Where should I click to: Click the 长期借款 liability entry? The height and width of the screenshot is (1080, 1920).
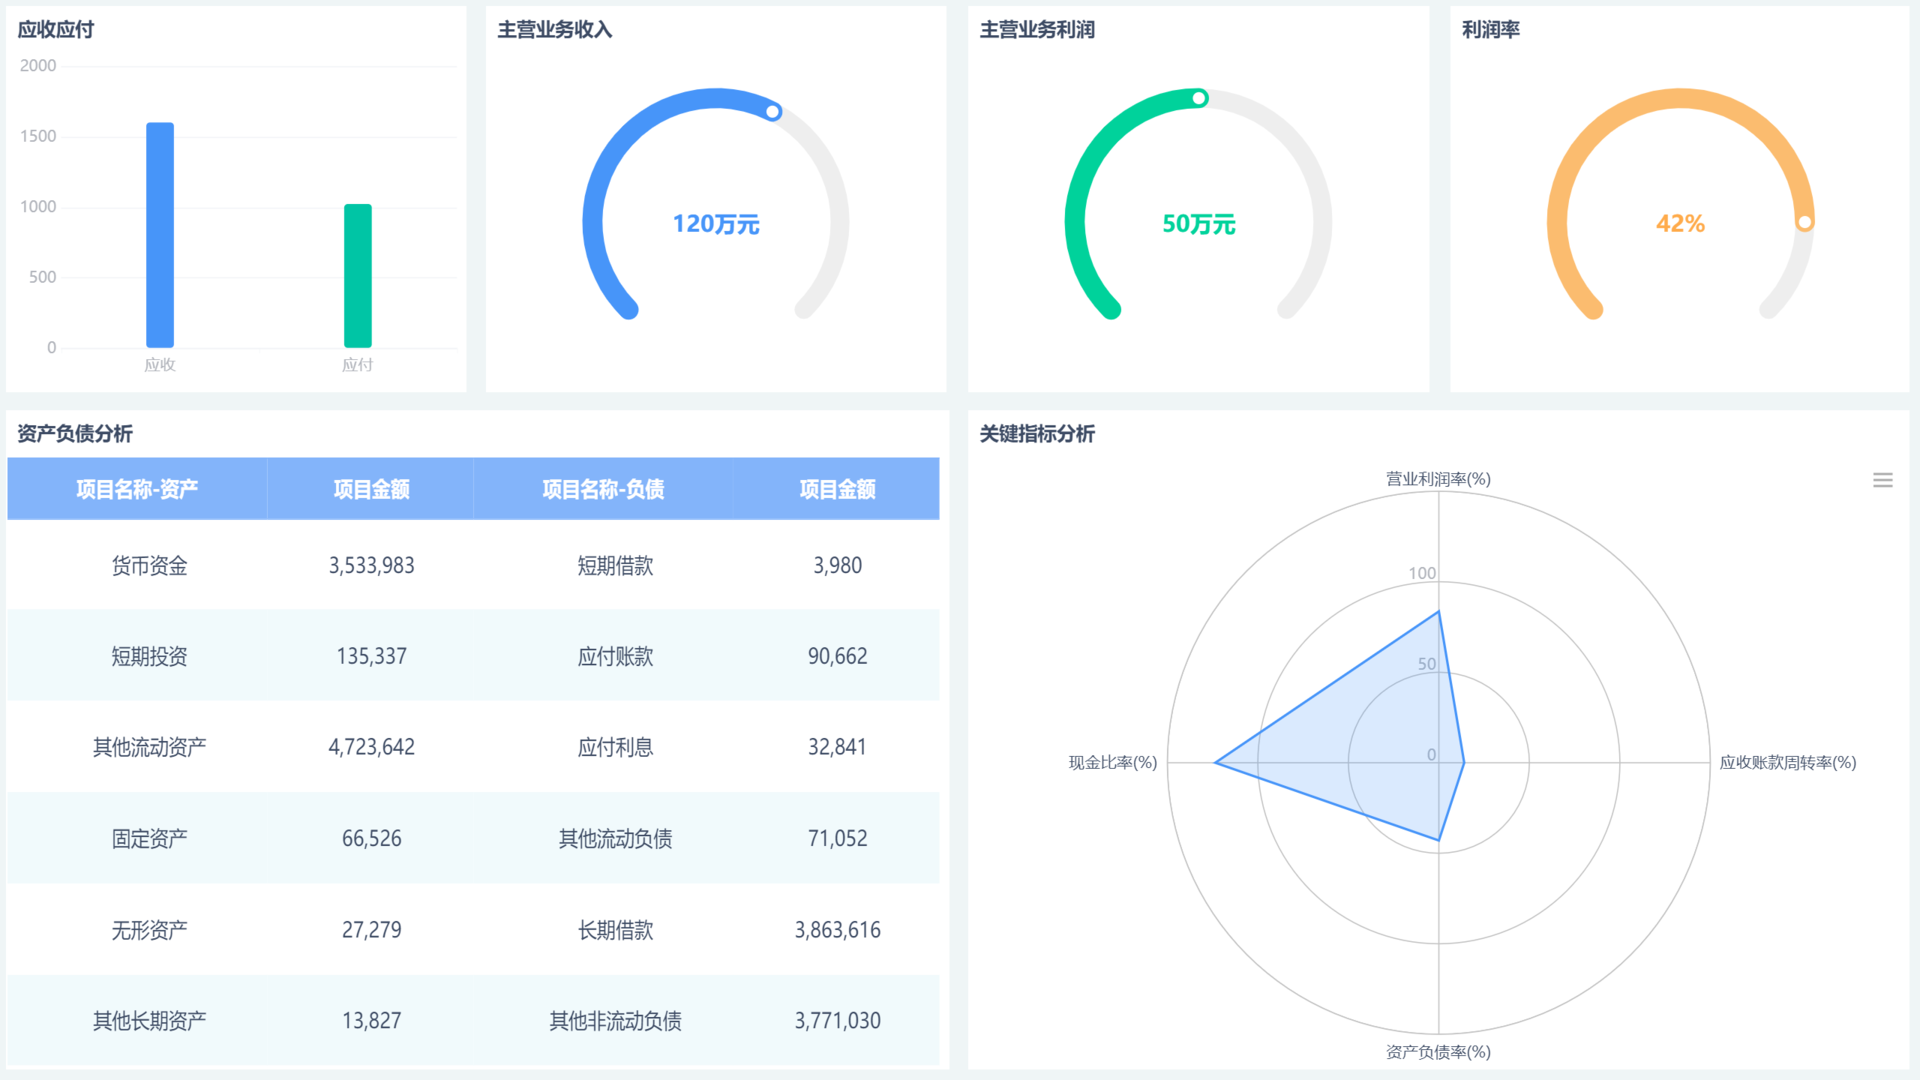pyautogui.click(x=613, y=929)
